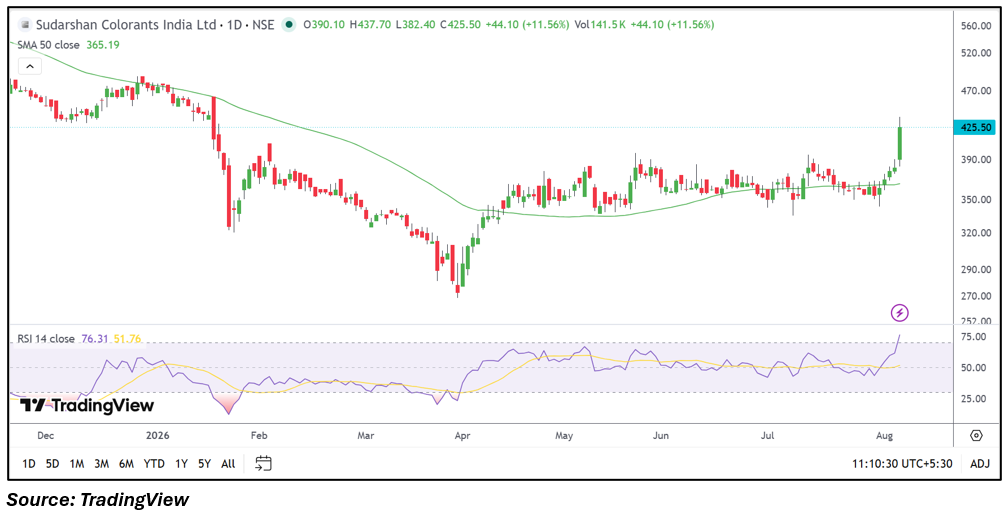The height and width of the screenshot is (516, 1004).
Task: Open the go-to-date calendar icon
Action: (x=263, y=464)
